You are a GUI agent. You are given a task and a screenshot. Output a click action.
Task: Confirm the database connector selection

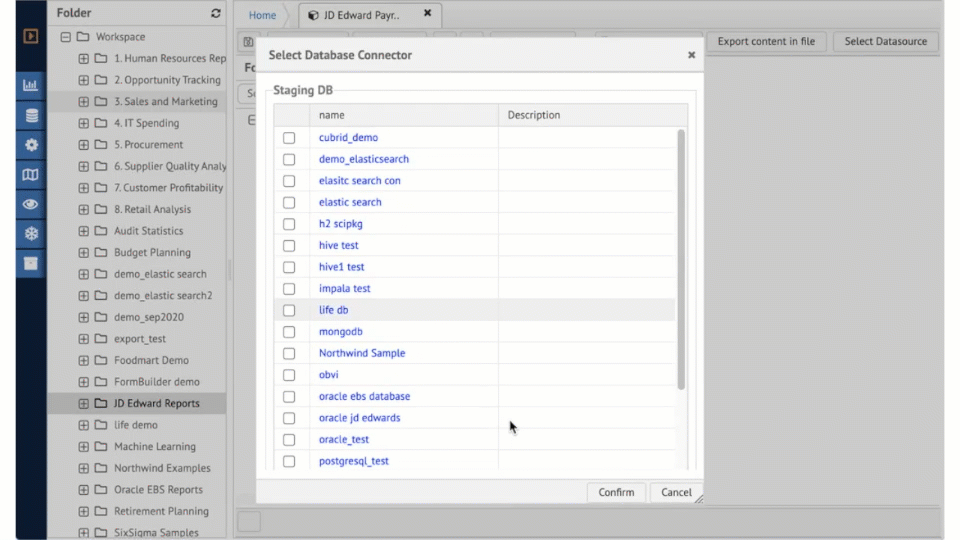coord(616,492)
